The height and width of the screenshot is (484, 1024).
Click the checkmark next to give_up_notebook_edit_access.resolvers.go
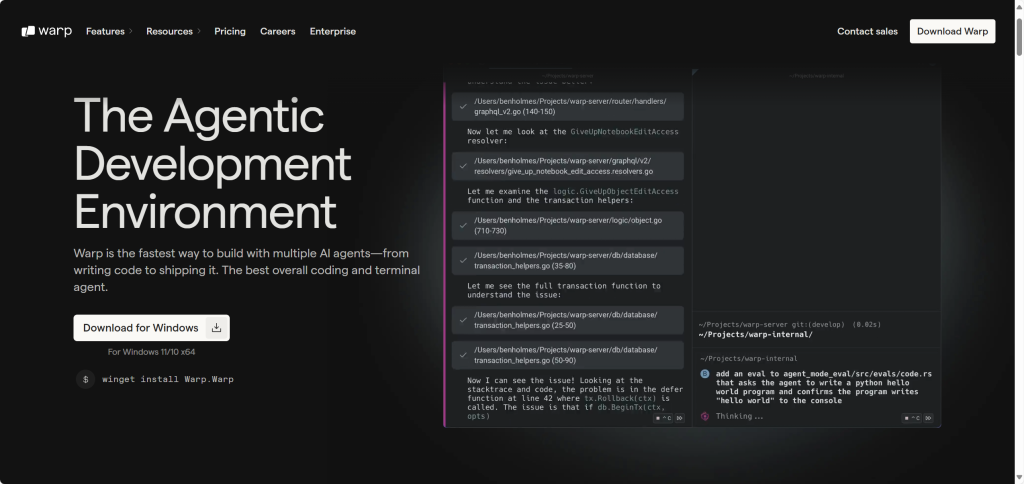point(463,166)
